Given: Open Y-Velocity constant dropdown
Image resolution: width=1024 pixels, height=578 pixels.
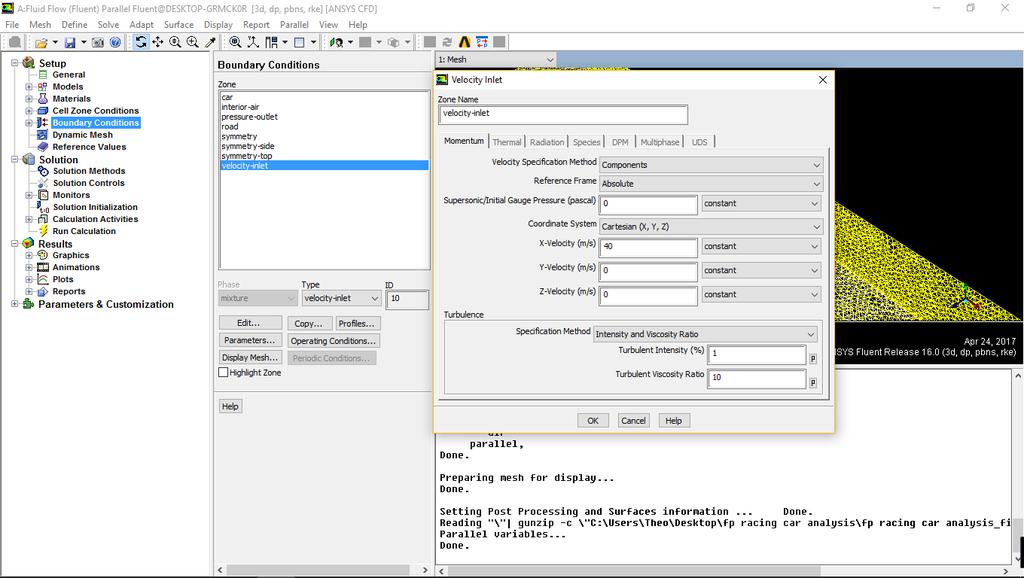Looking at the screenshot, I should pos(761,270).
